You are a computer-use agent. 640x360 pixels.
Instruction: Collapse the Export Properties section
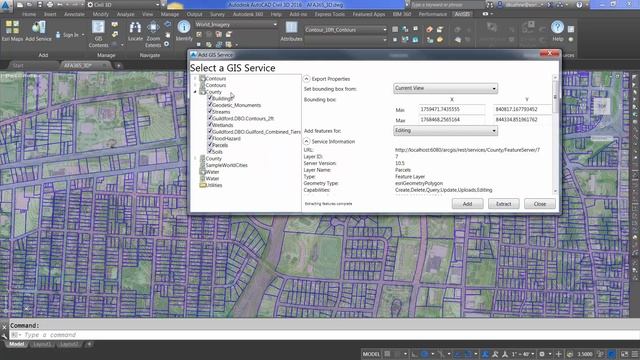coord(307,79)
